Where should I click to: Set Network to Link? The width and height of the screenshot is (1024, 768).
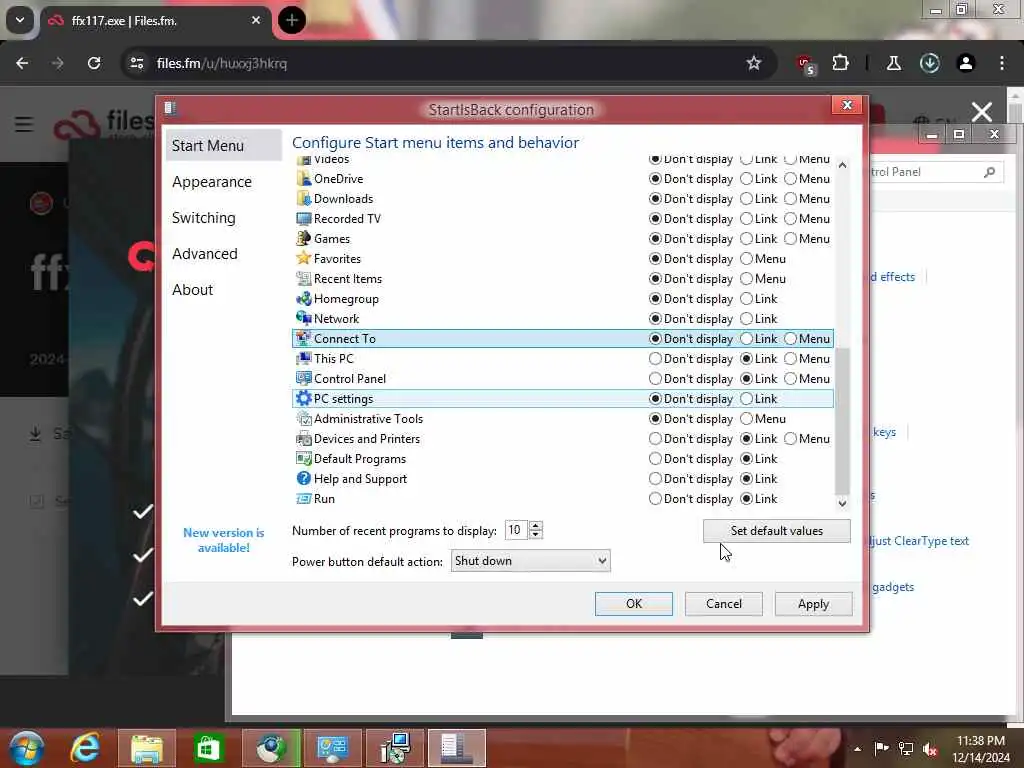point(746,319)
